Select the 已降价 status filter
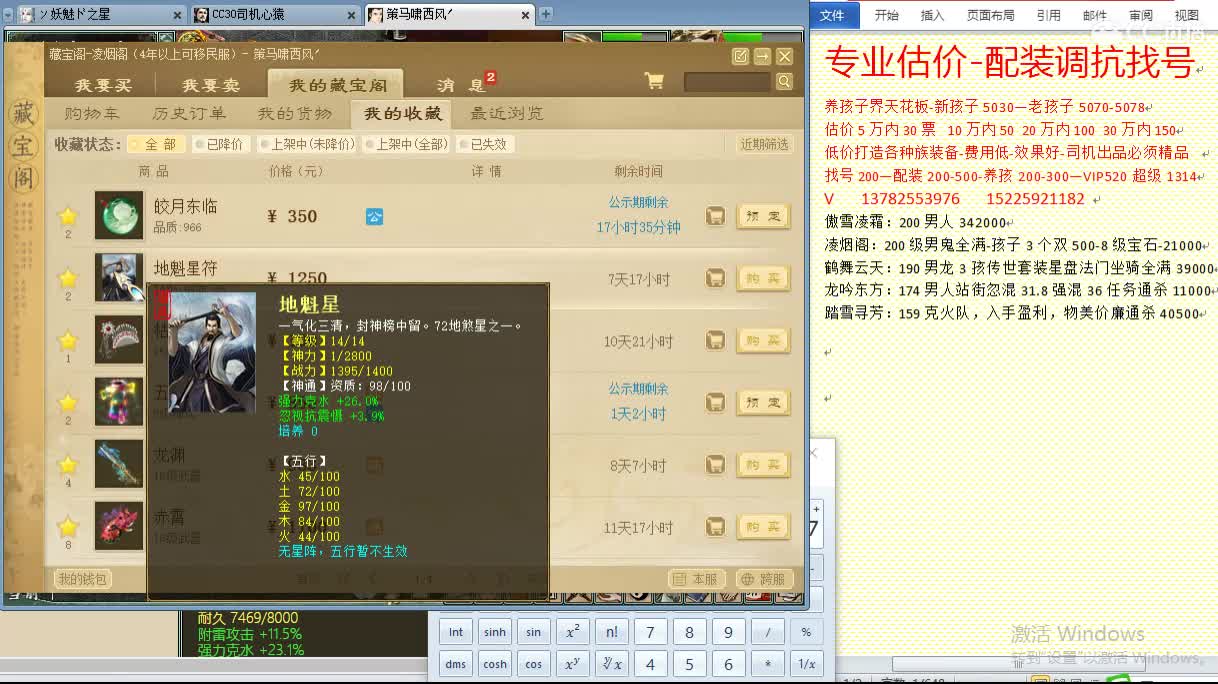 (x=219, y=144)
